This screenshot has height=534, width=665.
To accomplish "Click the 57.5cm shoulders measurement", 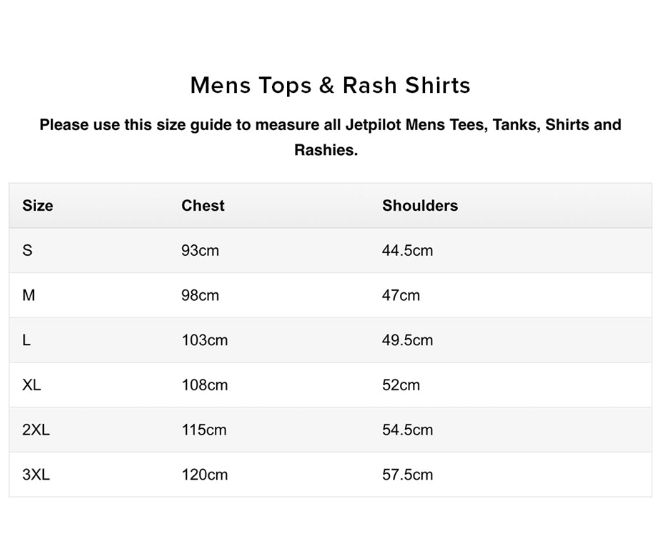I will tap(407, 475).
